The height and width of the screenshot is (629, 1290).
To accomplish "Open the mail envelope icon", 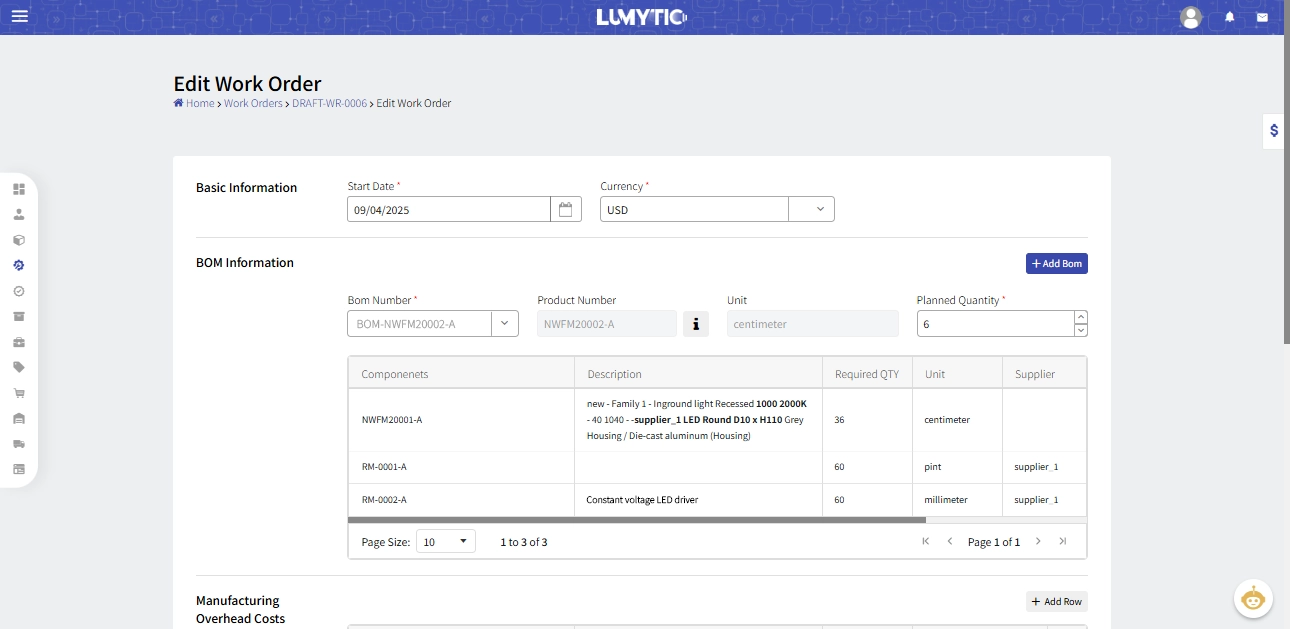I will tap(1262, 17).
